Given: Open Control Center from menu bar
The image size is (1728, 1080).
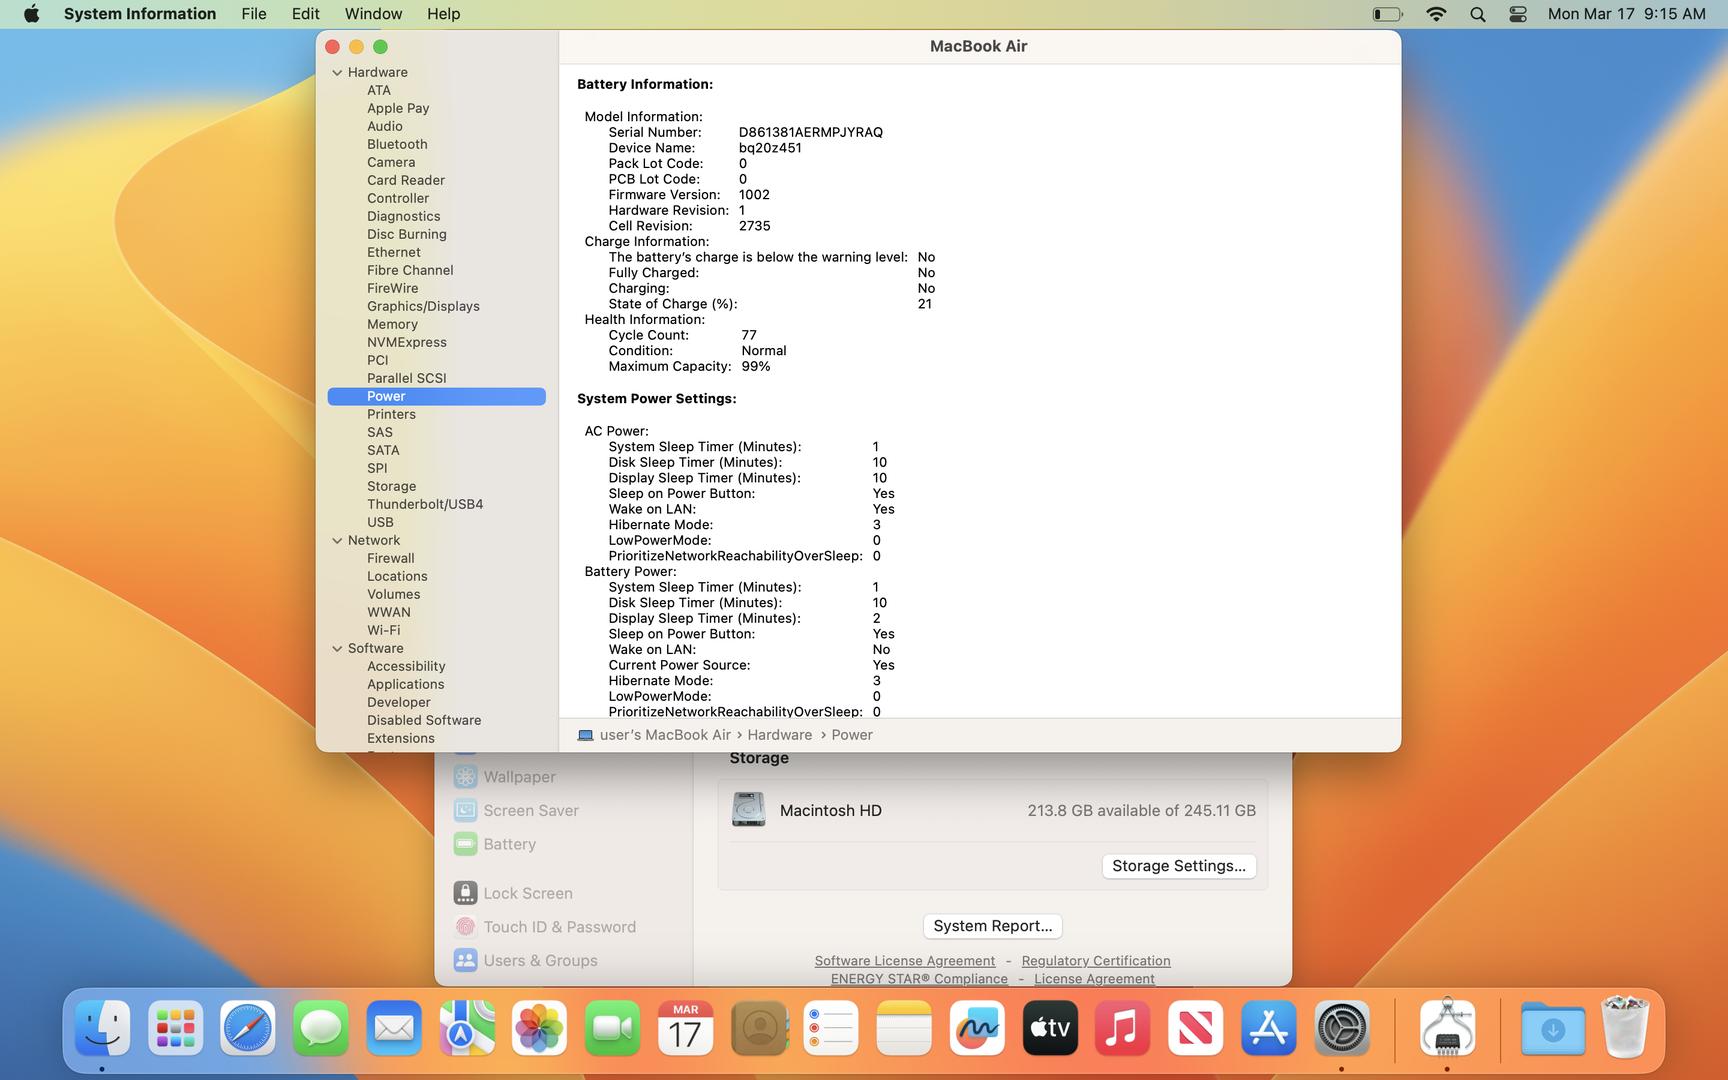Looking at the screenshot, I should click(x=1517, y=14).
